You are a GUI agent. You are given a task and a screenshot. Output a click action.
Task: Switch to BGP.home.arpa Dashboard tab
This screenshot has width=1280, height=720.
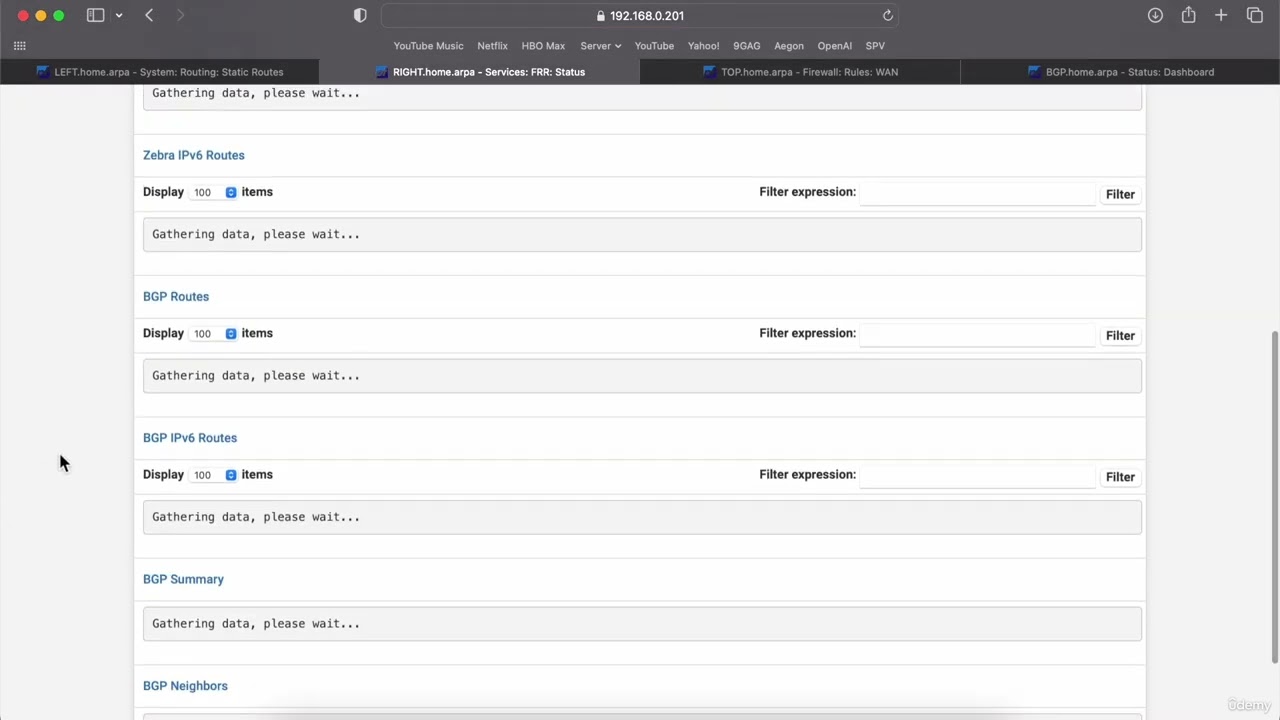1120,72
